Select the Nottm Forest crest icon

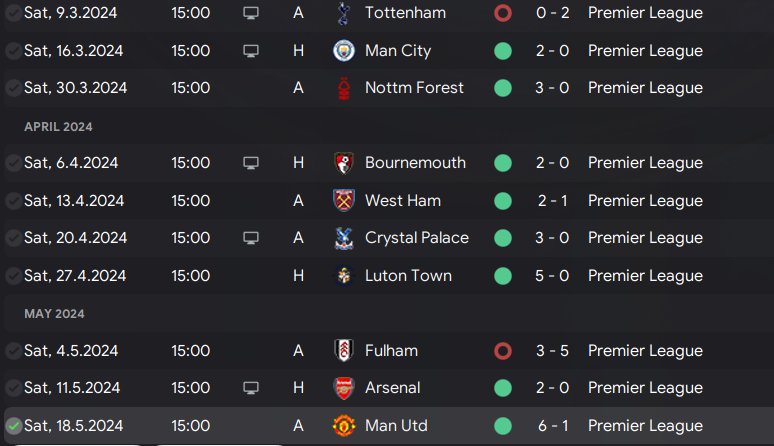point(344,88)
